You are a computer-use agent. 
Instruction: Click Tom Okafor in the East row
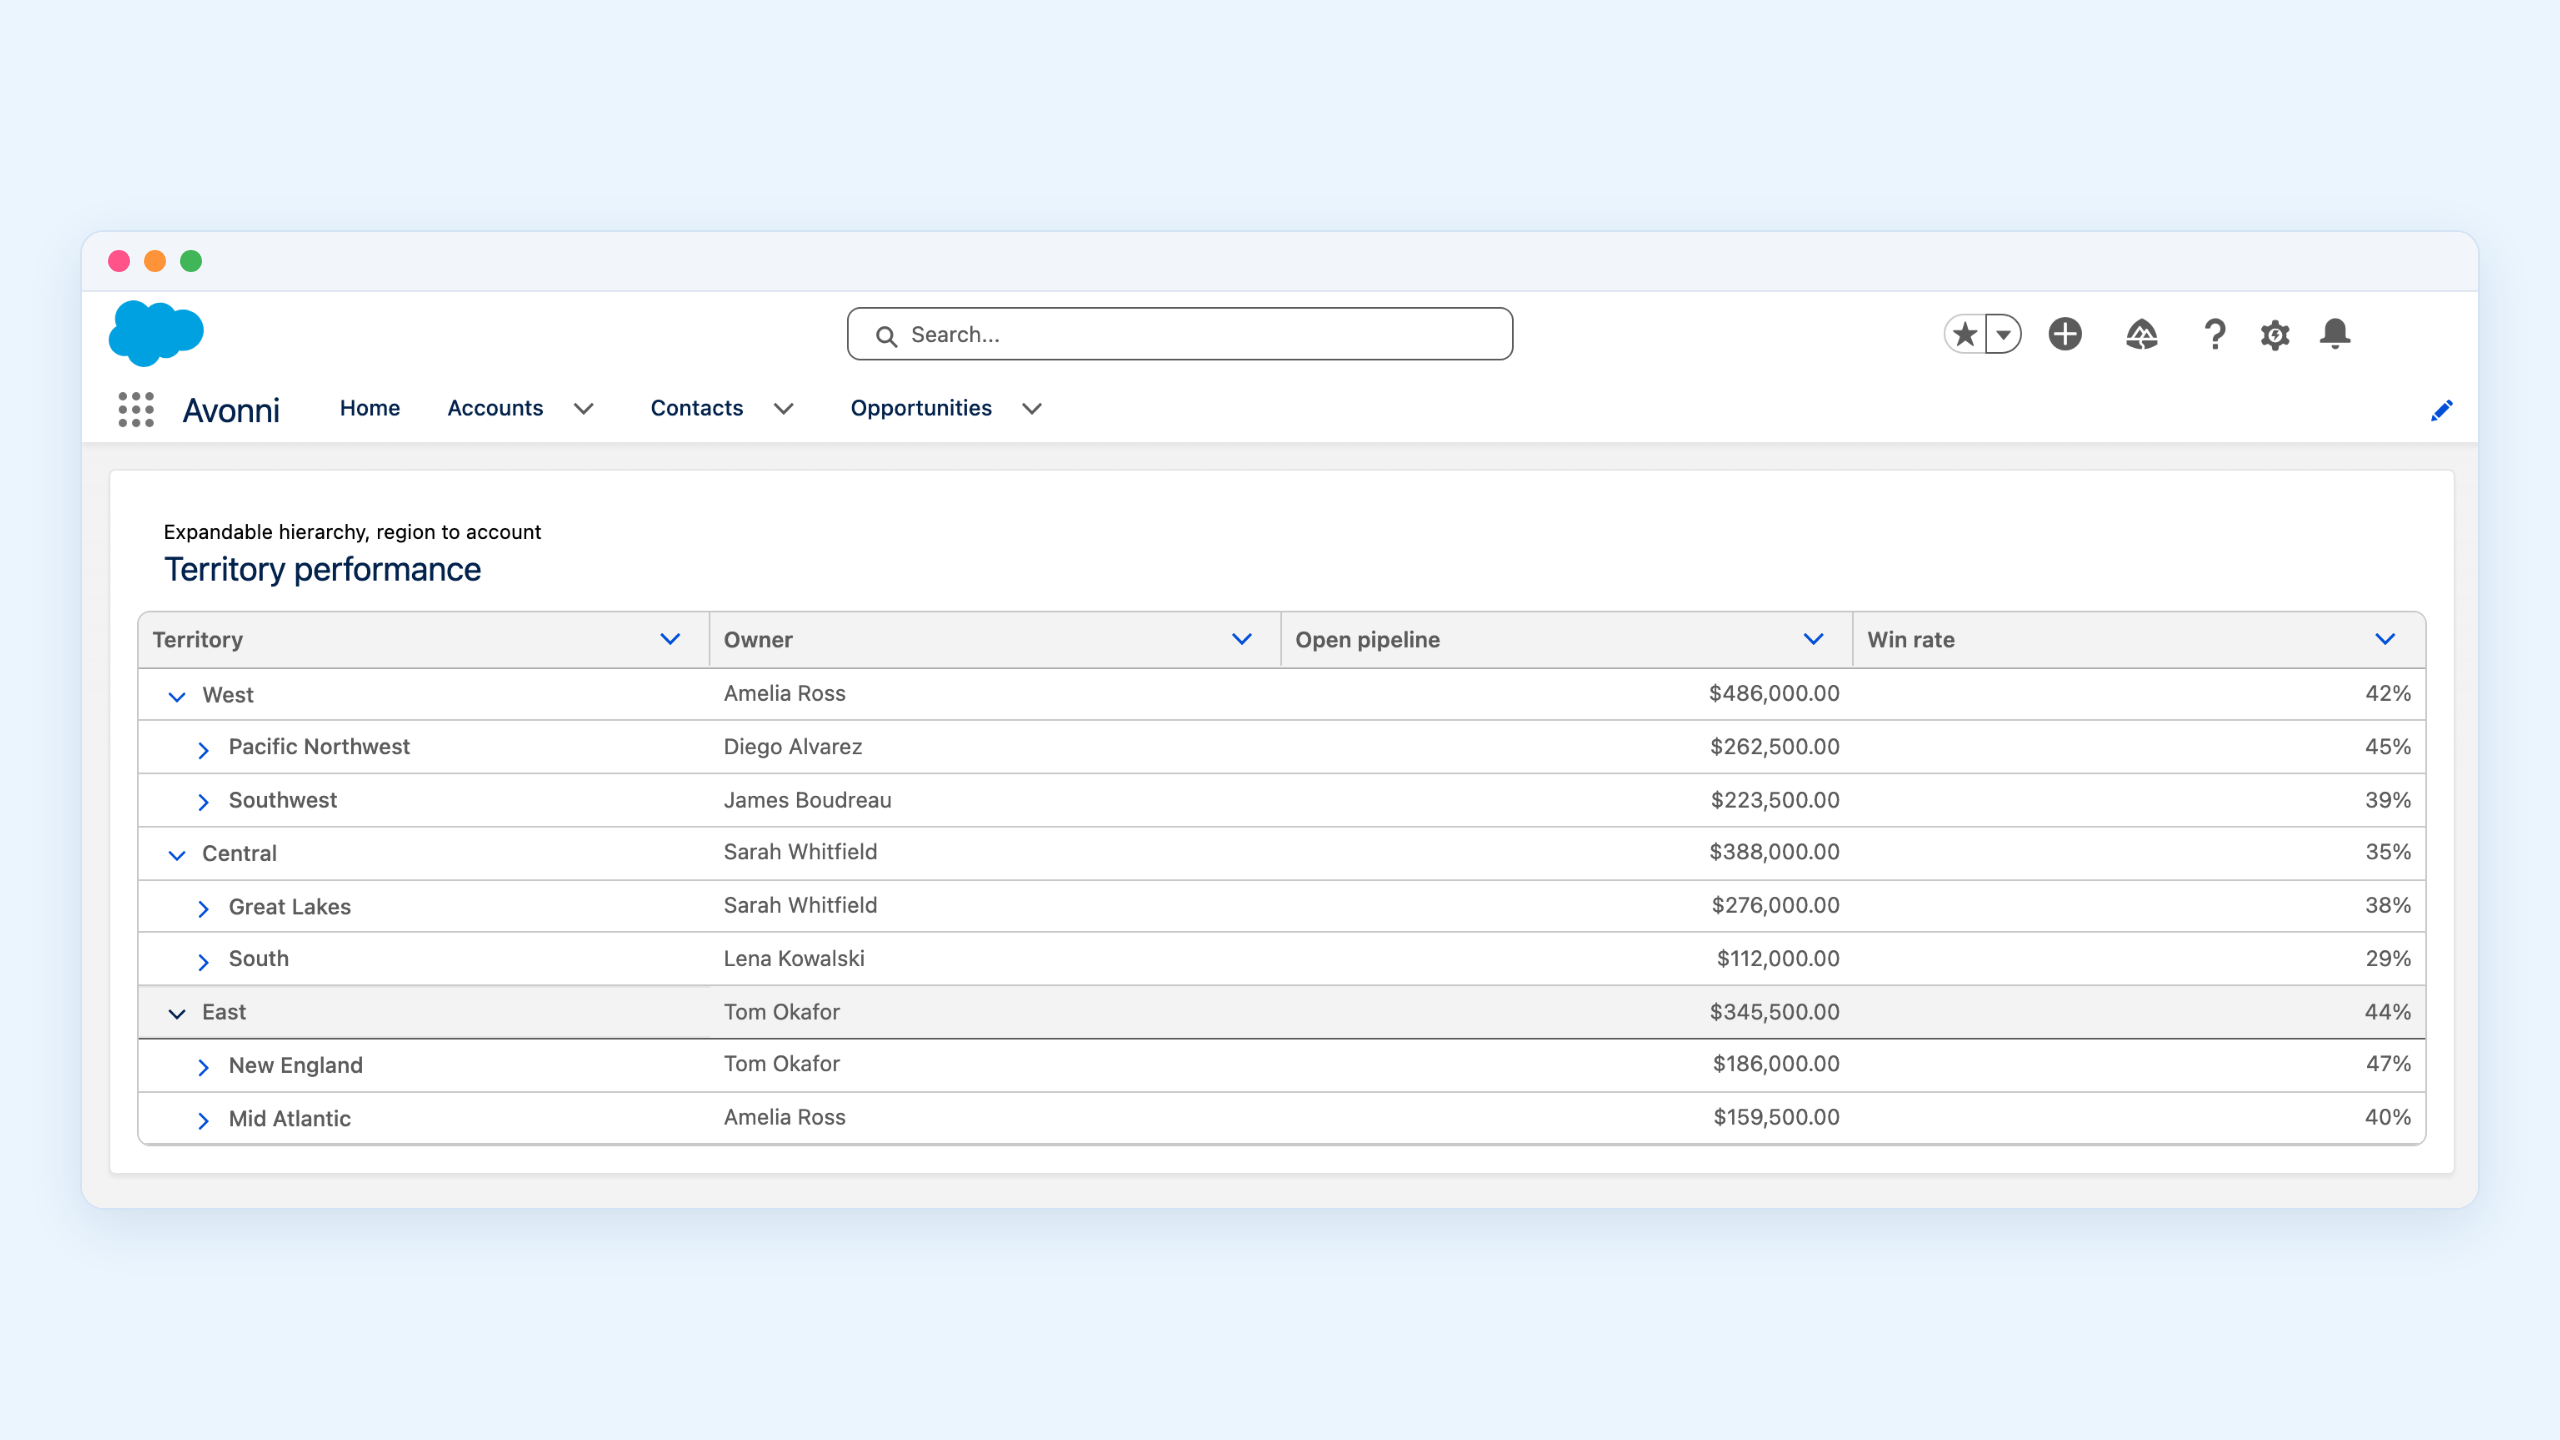[782, 1012]
